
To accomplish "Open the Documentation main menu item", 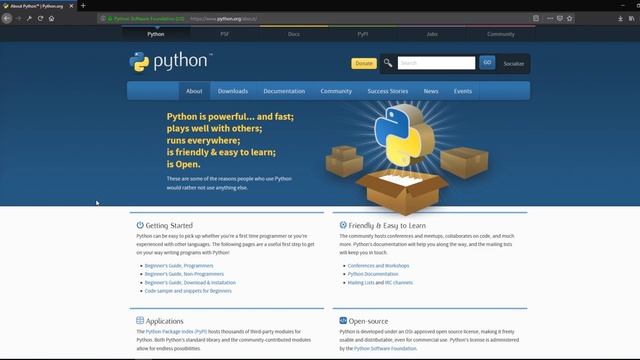I will click(284, 91).
